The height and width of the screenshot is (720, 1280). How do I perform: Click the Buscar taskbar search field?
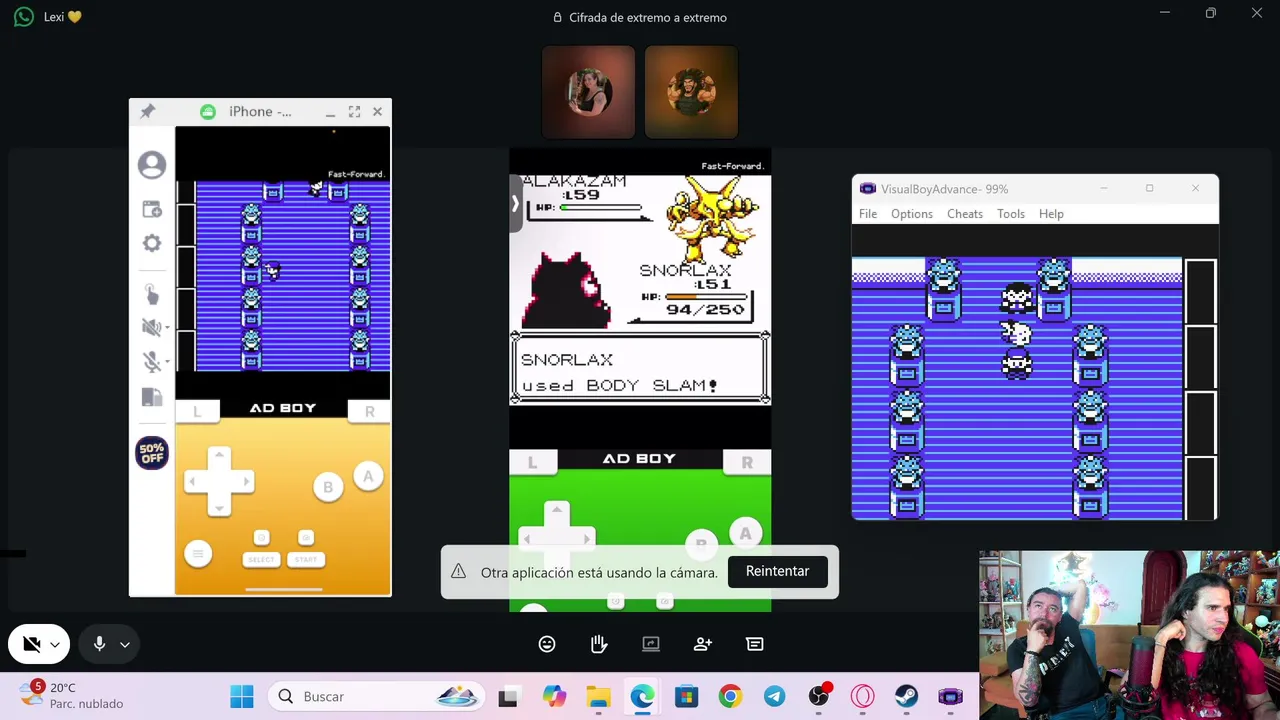pyautogui.click(x=376, y=697)
